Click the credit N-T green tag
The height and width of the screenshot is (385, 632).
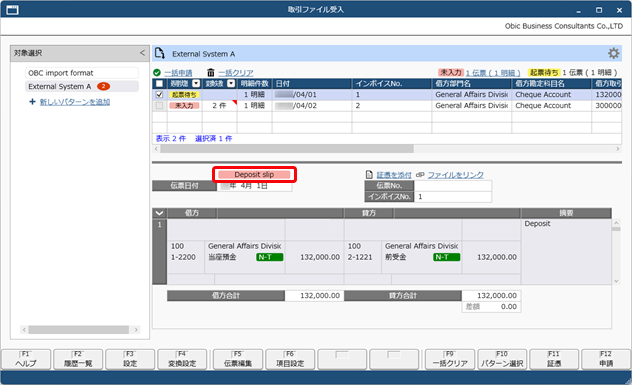(446, 257)
